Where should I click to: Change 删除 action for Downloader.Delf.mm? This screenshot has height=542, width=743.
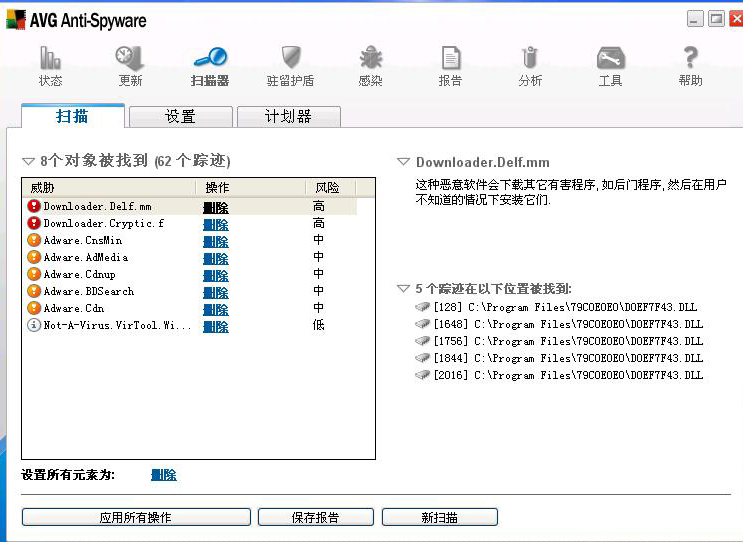[216, 208]
